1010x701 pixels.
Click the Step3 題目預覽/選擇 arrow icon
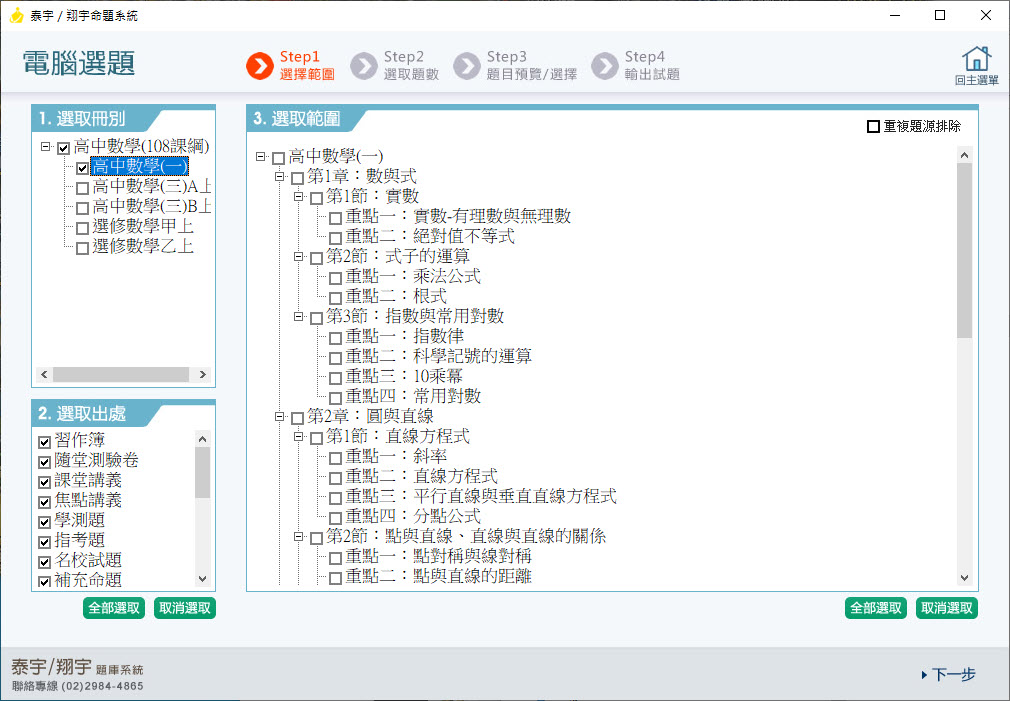(466, 66)
